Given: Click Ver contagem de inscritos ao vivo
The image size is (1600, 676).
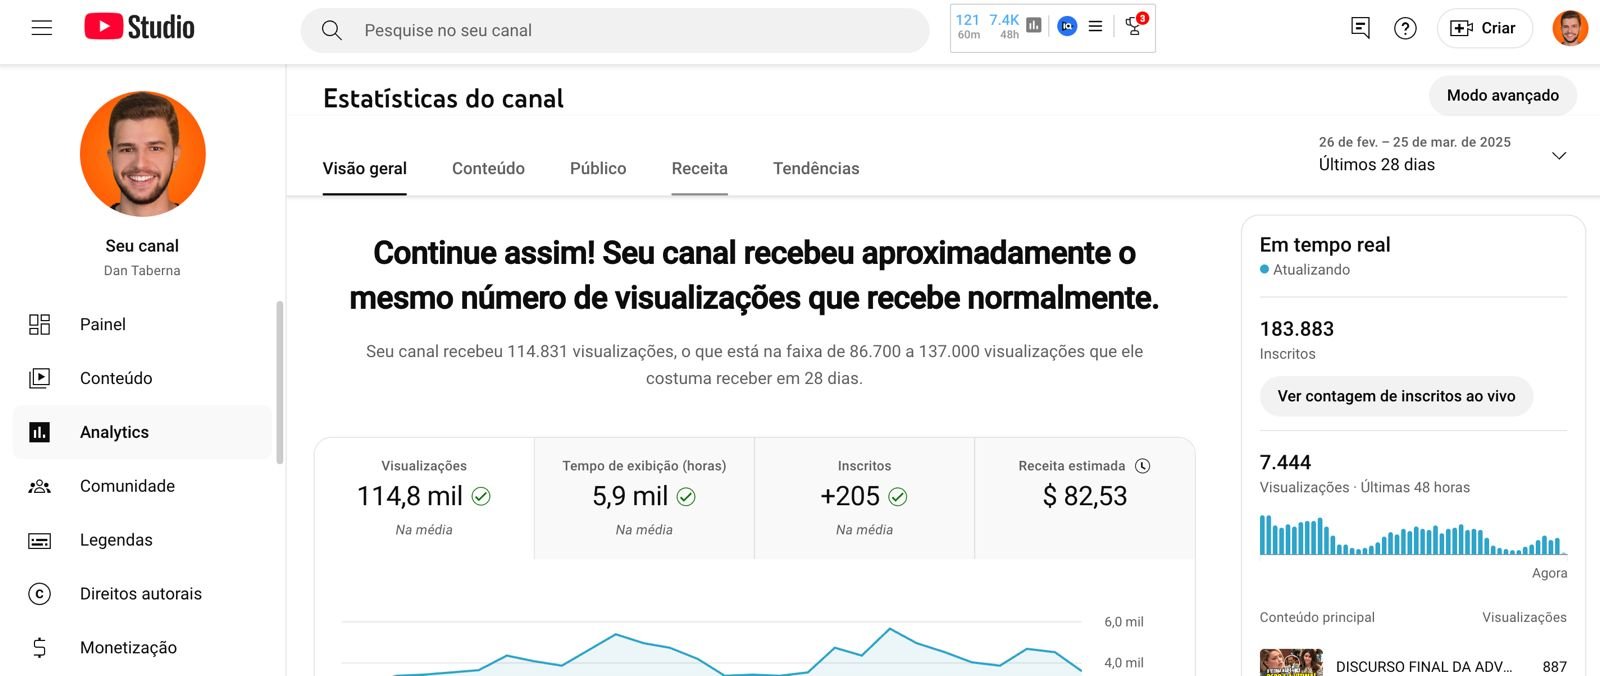Looking at the screenshot, I should click(x=1396, y=396).
